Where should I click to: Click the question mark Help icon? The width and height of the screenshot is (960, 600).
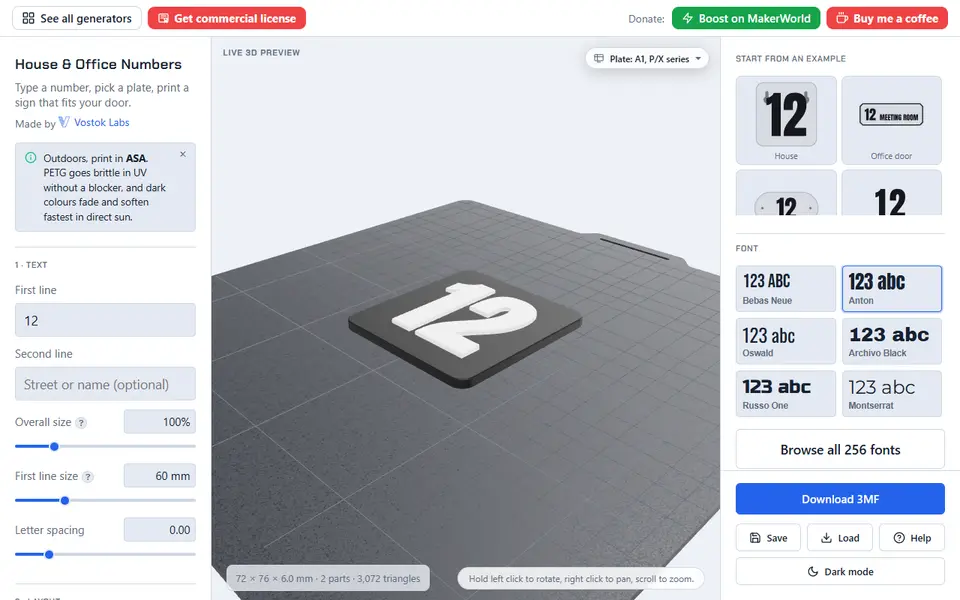tap(899, 538)
